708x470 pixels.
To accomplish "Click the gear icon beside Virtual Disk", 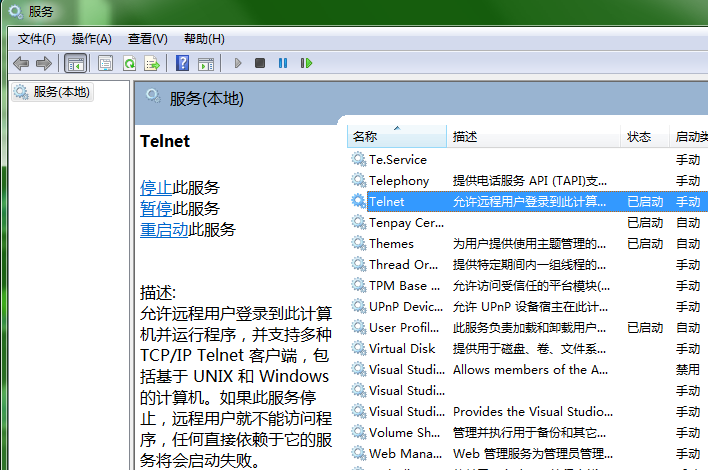I will pos(359,349).
